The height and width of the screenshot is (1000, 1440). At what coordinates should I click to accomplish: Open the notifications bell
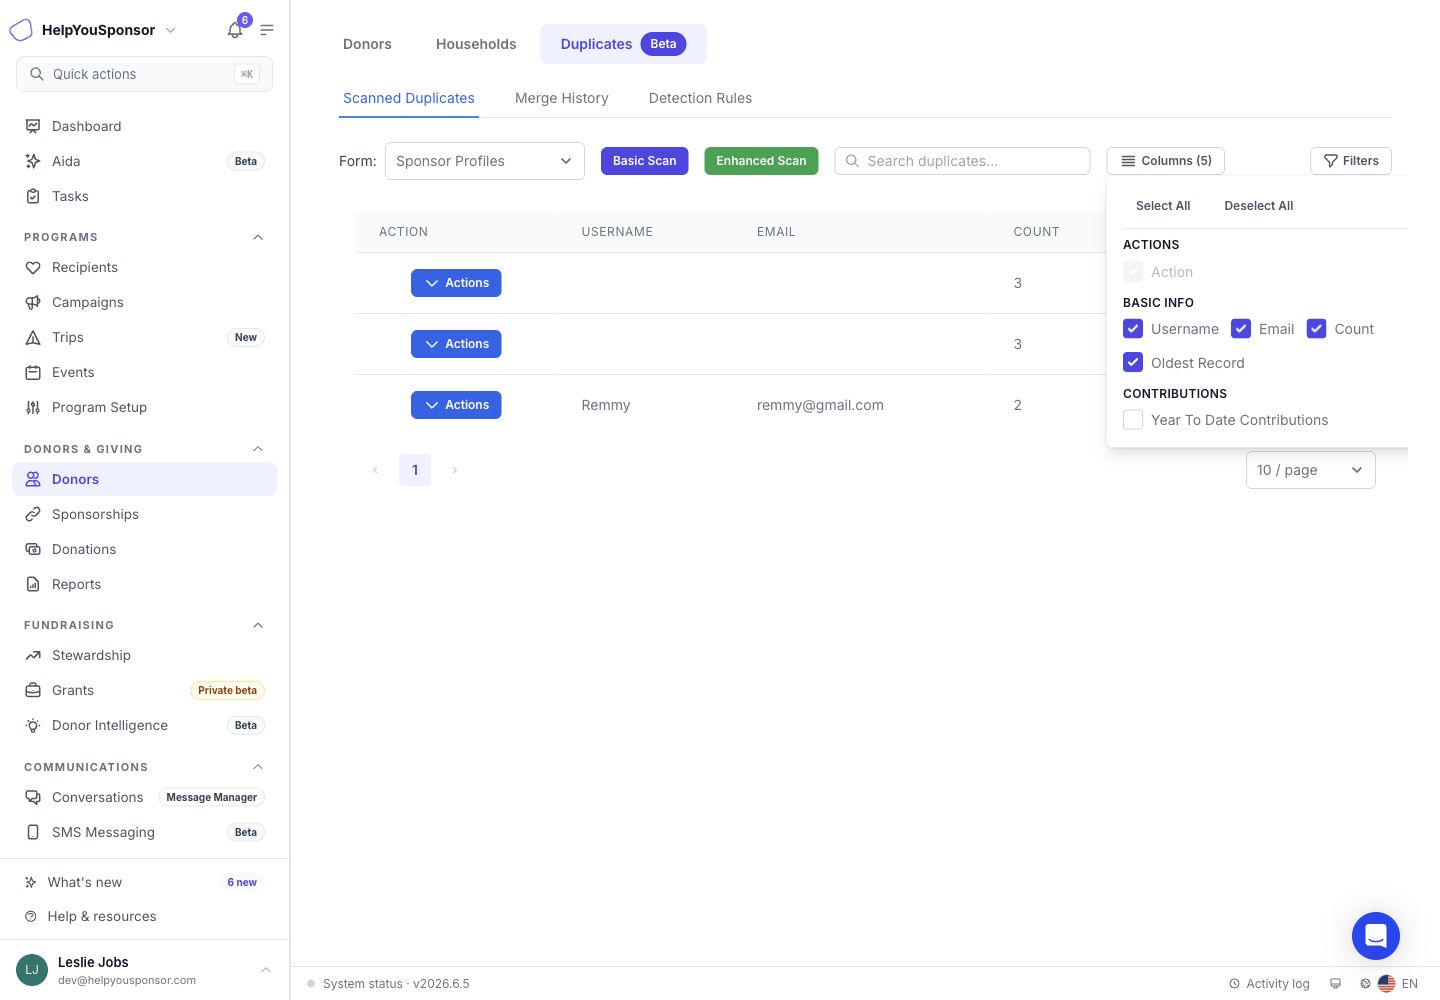(x=235, y=30)
